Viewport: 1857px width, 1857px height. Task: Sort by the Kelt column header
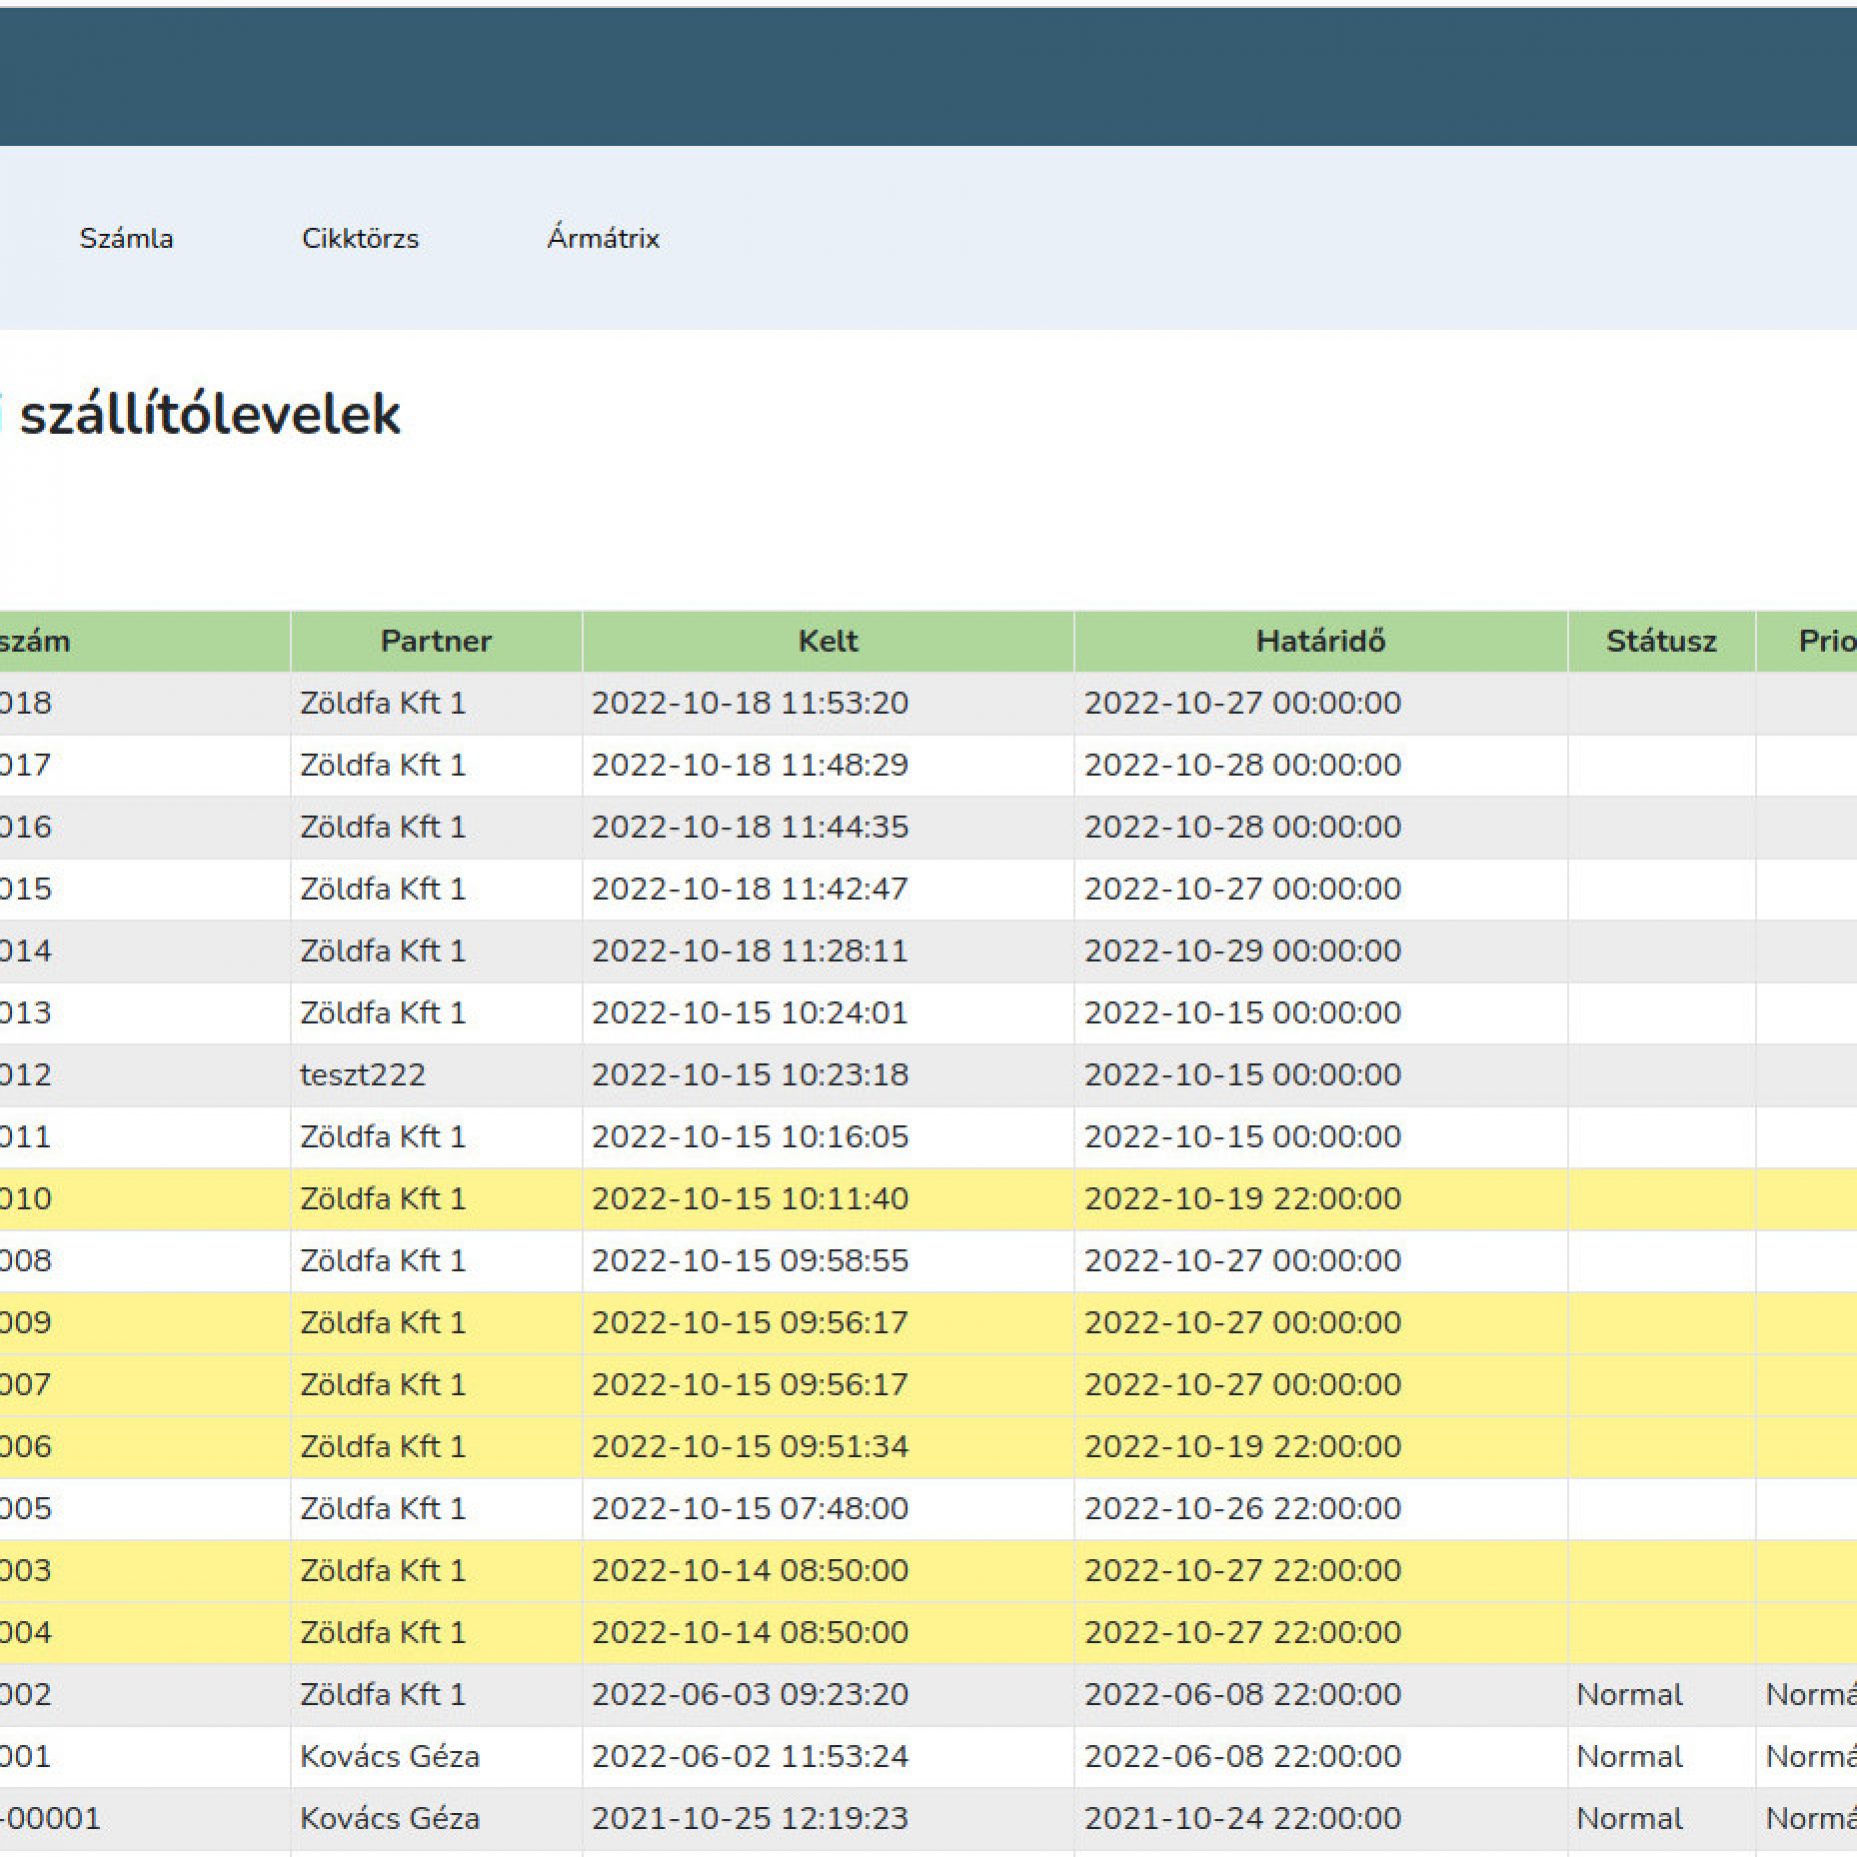[x=827, y=641]
